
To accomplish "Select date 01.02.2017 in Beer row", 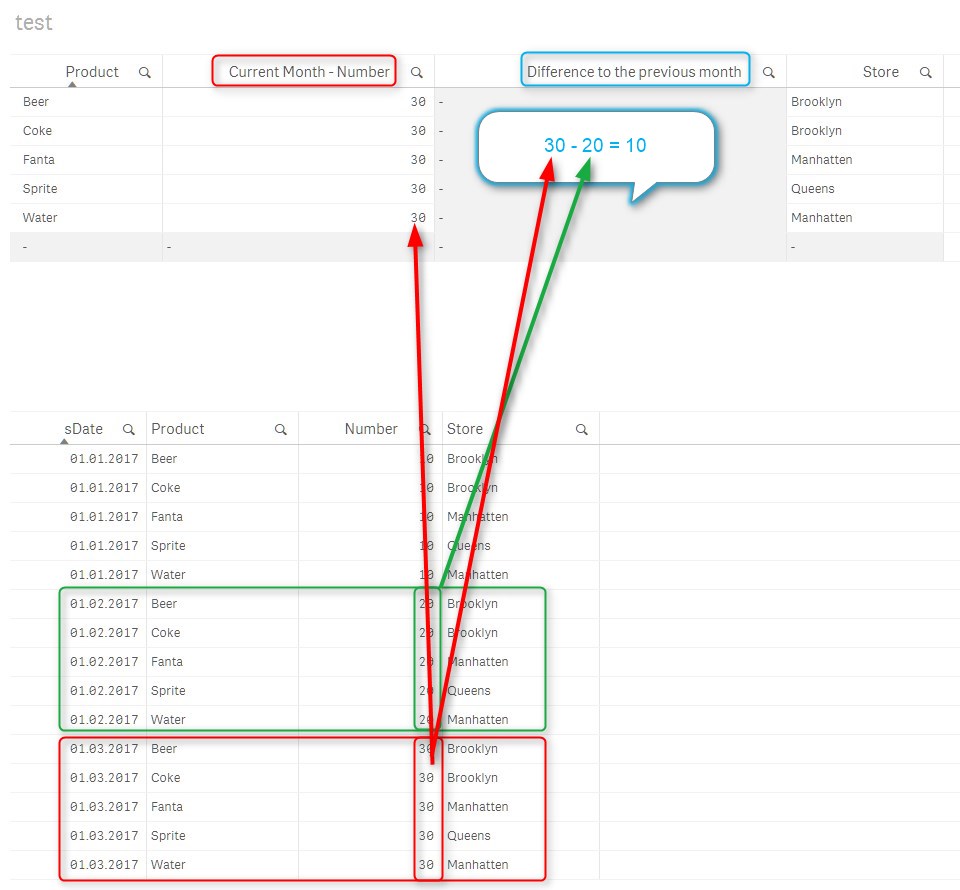I will [x=104, y=604].
